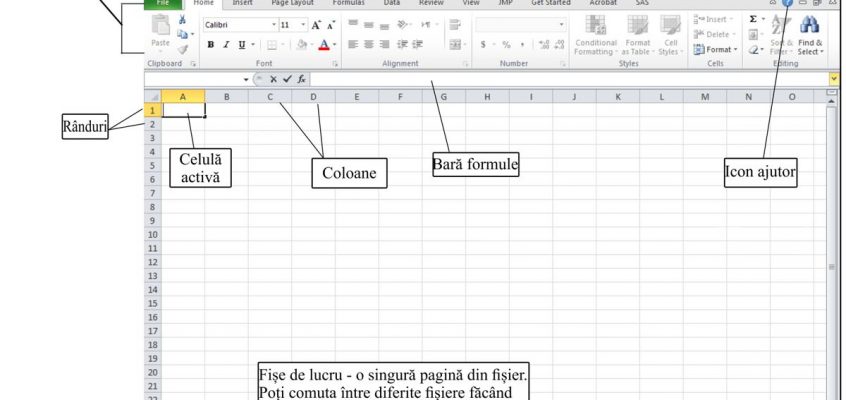The height and width of the screenshot is (400, 846).
Task: Click the Borders icon
Action: click(272, 45)
